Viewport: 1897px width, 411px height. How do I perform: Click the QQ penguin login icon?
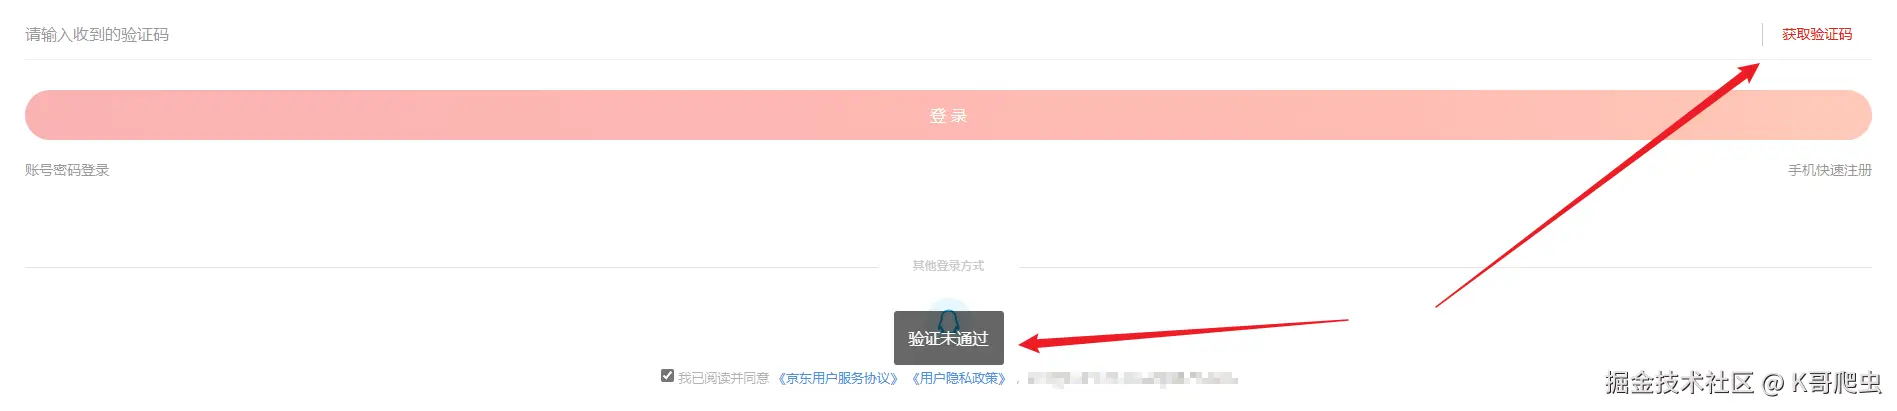[948, 320]
